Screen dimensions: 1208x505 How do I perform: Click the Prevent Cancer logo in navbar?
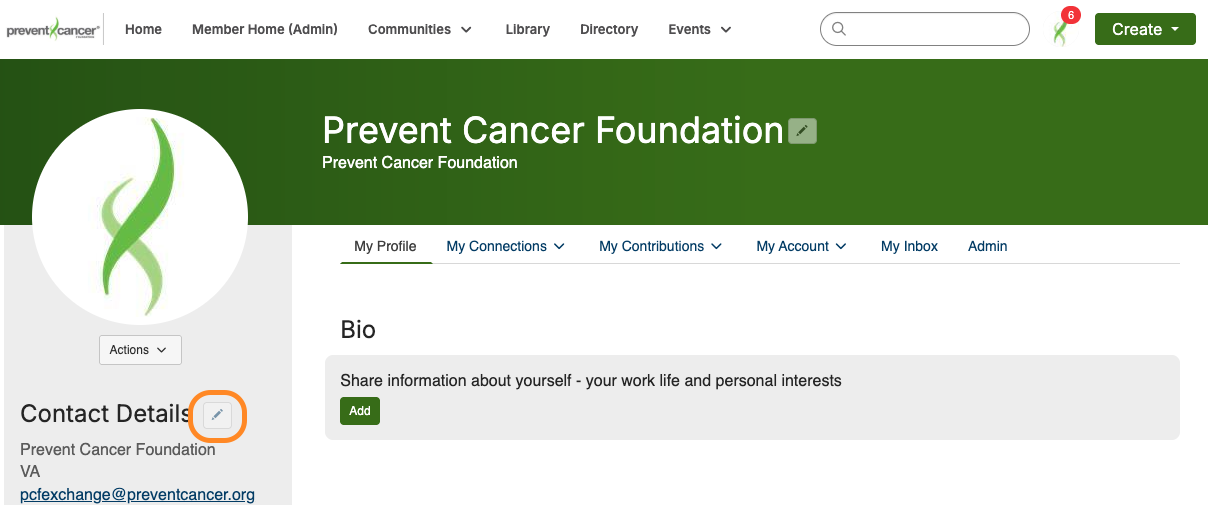[53, 30]
